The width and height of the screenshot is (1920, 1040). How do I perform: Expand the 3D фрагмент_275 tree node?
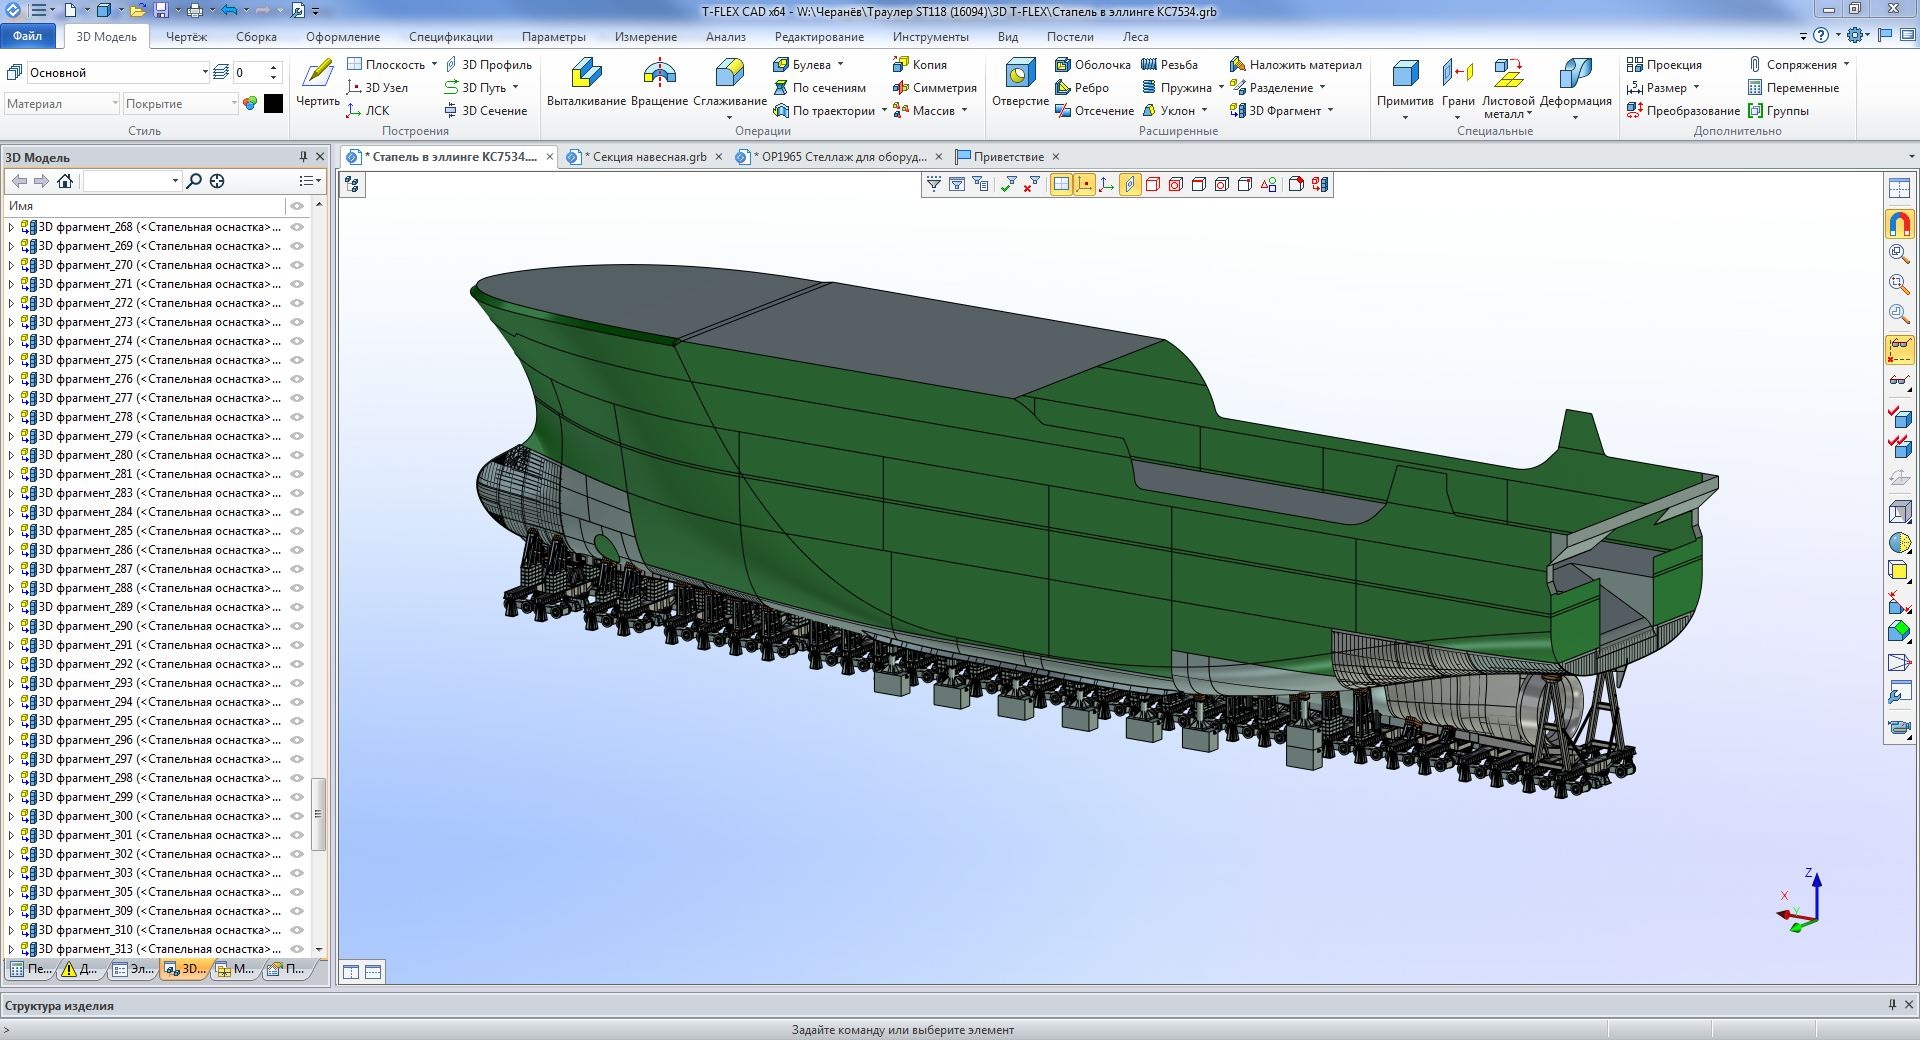11,360
